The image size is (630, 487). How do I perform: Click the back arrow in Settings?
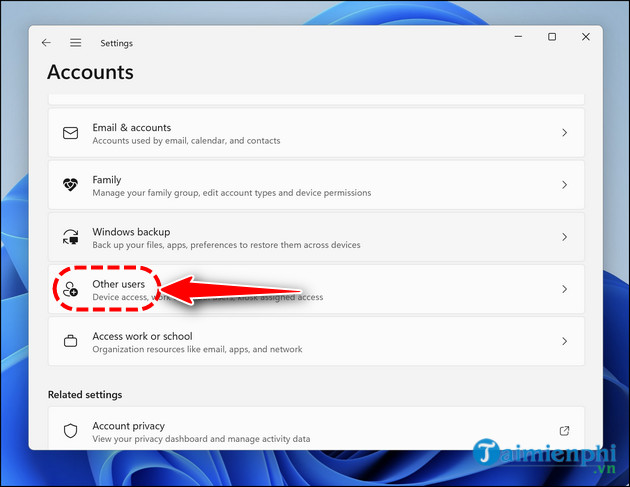46,43
